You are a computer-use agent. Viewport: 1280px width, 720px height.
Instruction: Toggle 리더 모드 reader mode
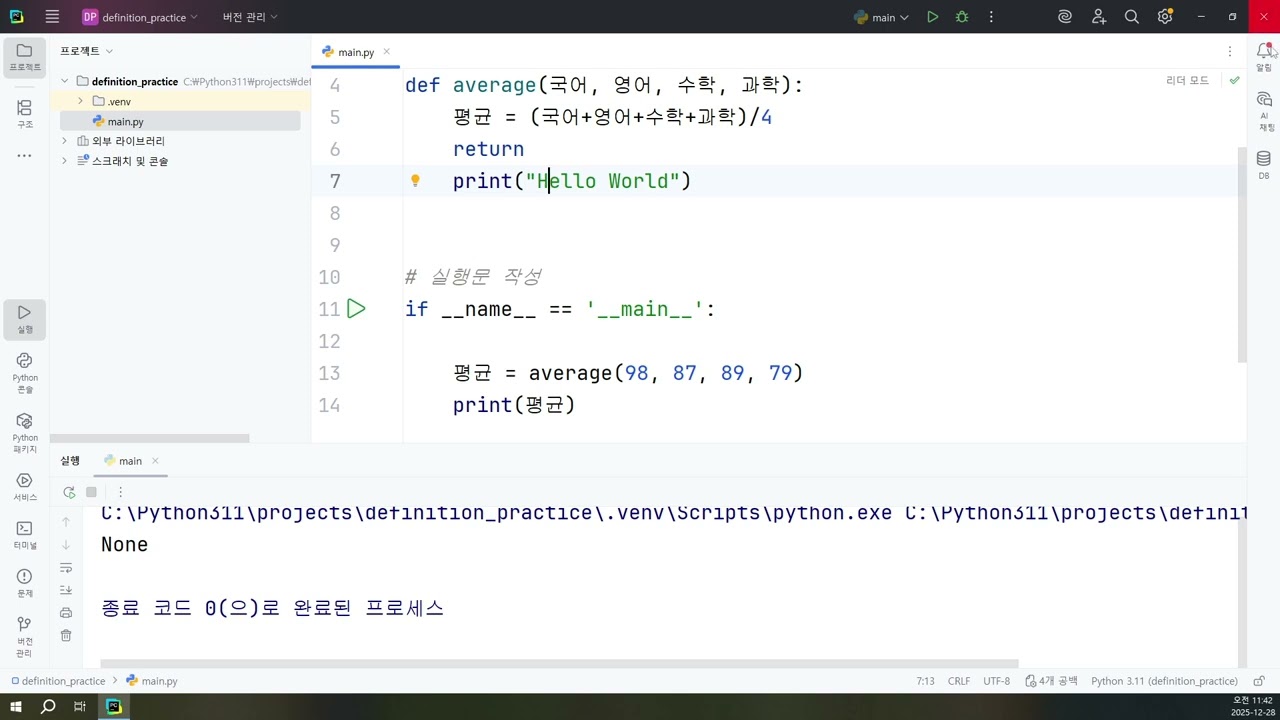1187,80
